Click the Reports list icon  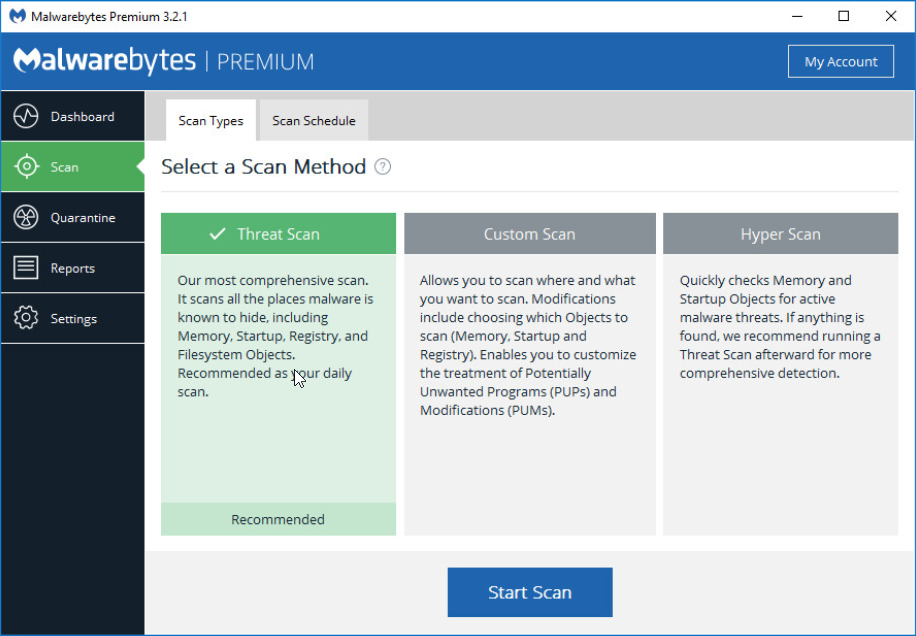tap(26, 267)
